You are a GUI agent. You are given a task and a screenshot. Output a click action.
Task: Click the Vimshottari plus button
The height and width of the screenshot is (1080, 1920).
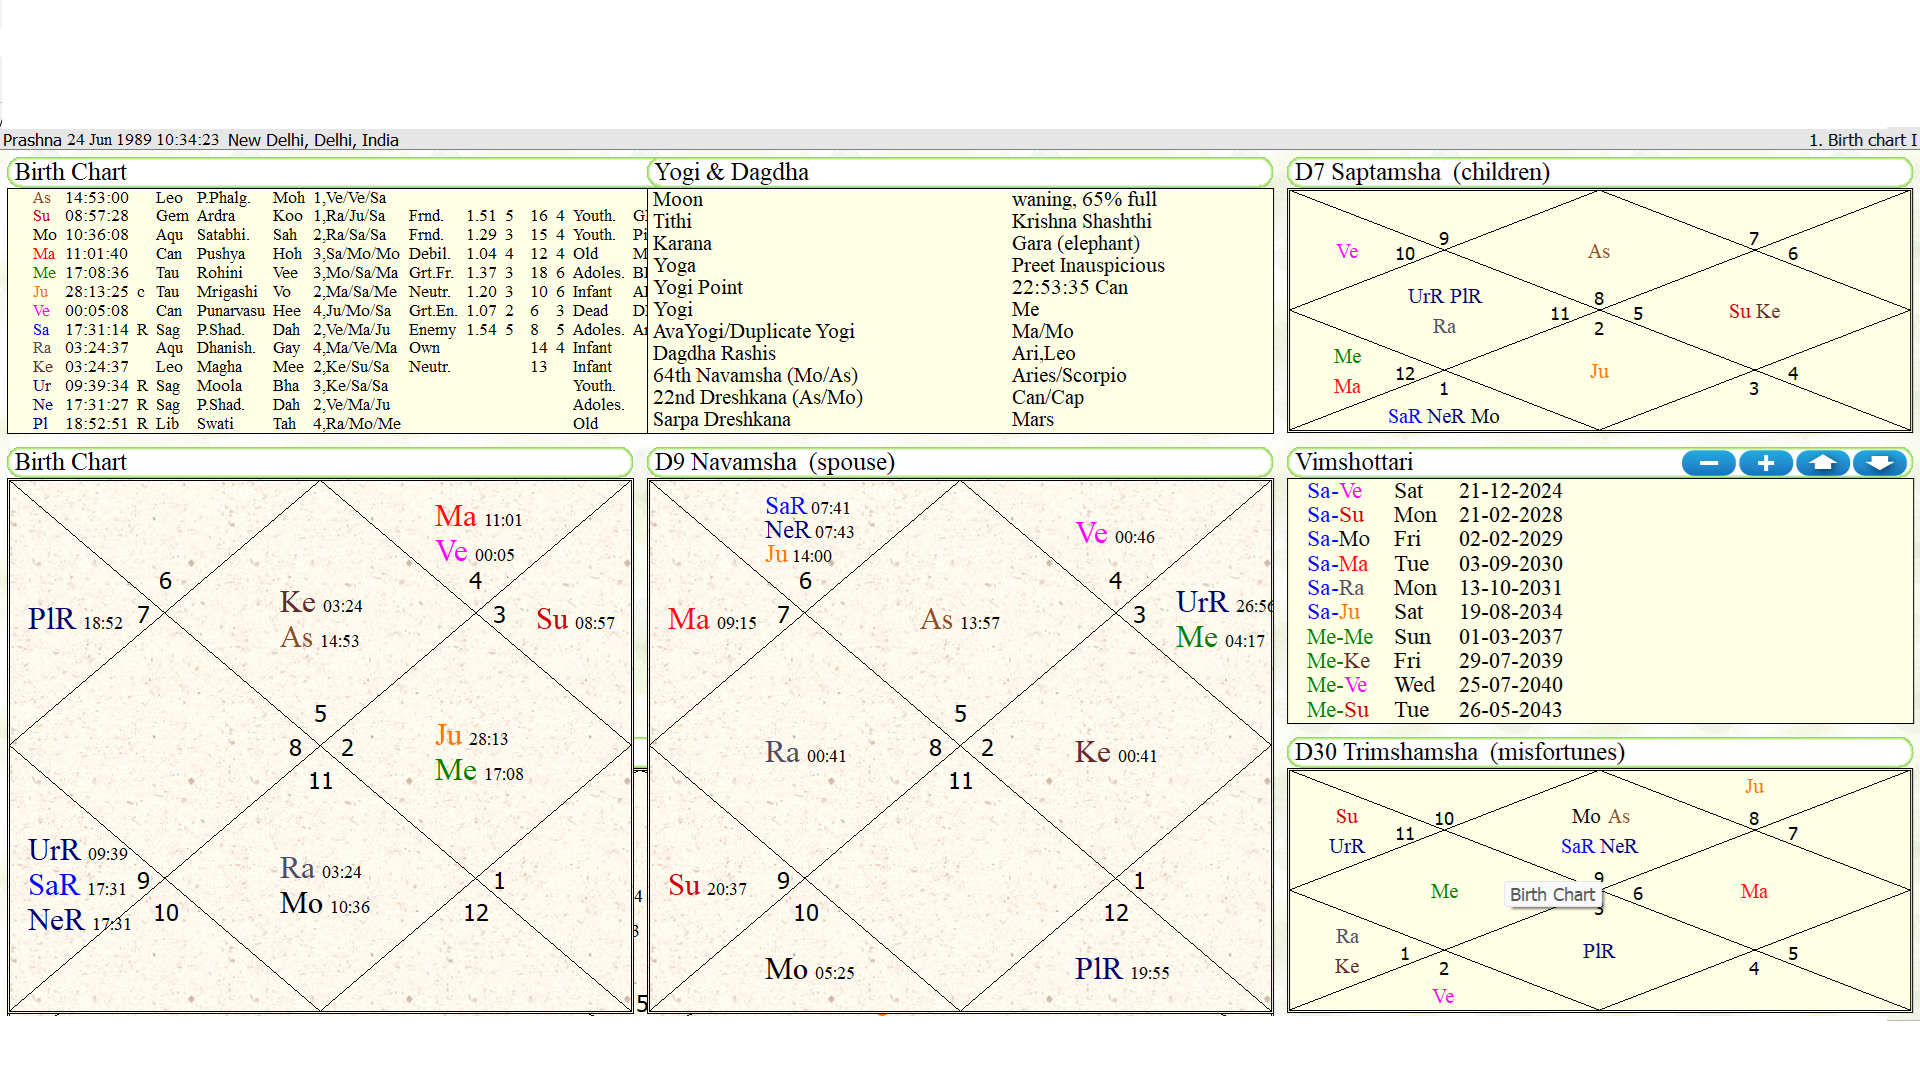1765,463
